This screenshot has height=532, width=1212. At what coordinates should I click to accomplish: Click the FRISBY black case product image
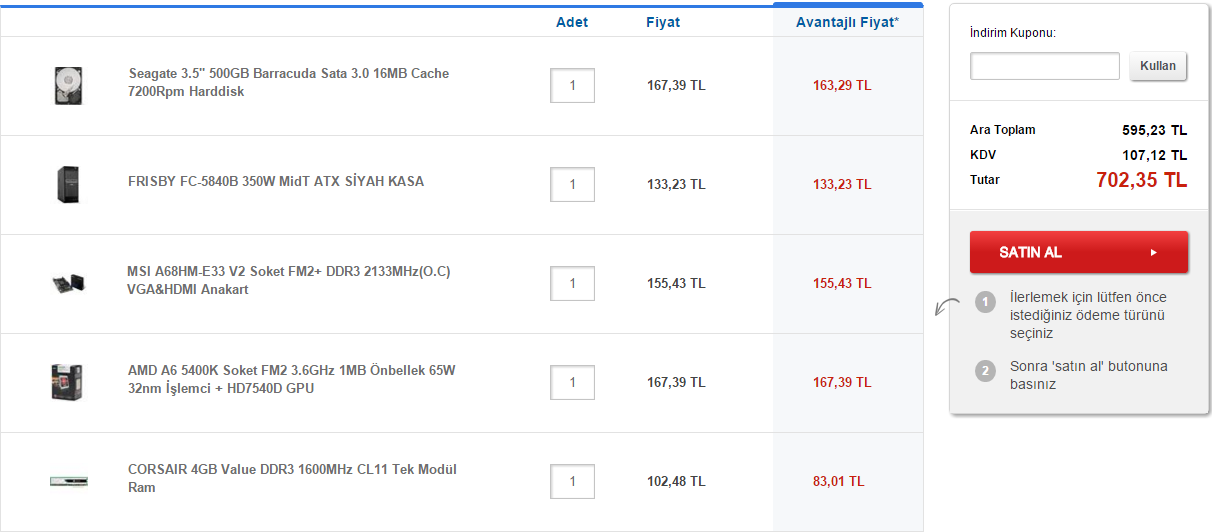point(68,184)
